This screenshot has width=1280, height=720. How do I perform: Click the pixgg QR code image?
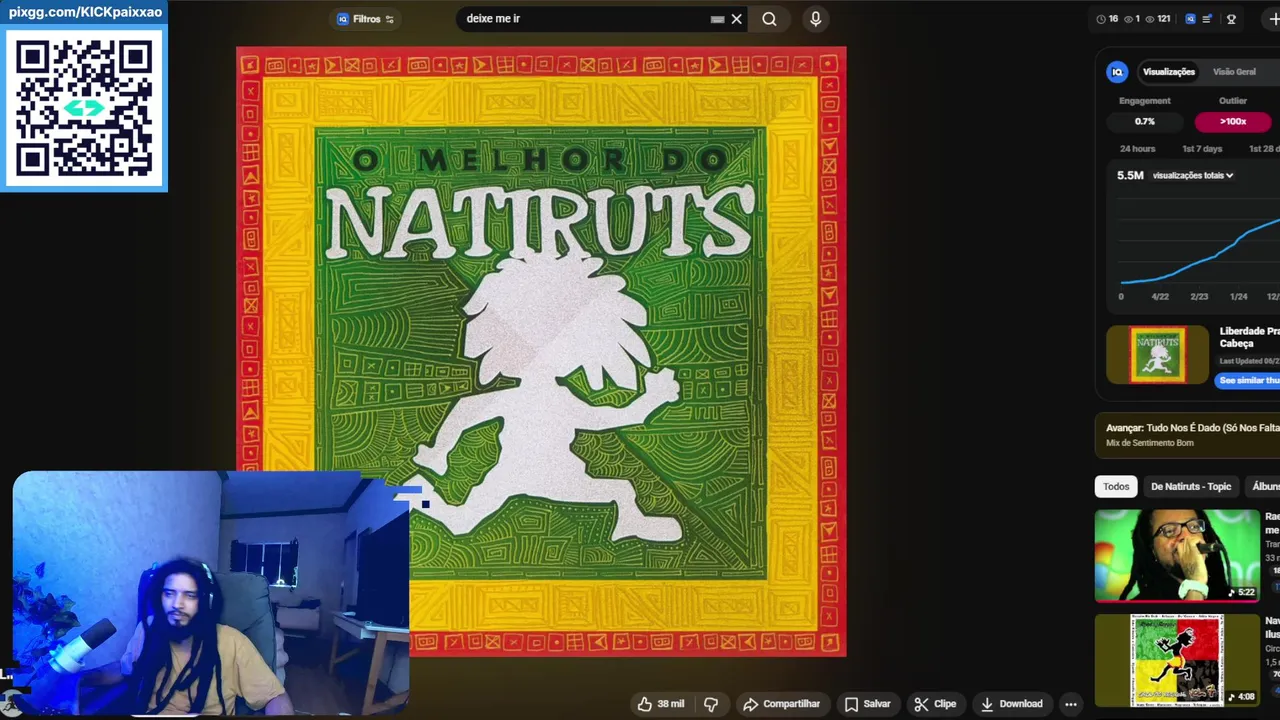[x=84, y=107]
